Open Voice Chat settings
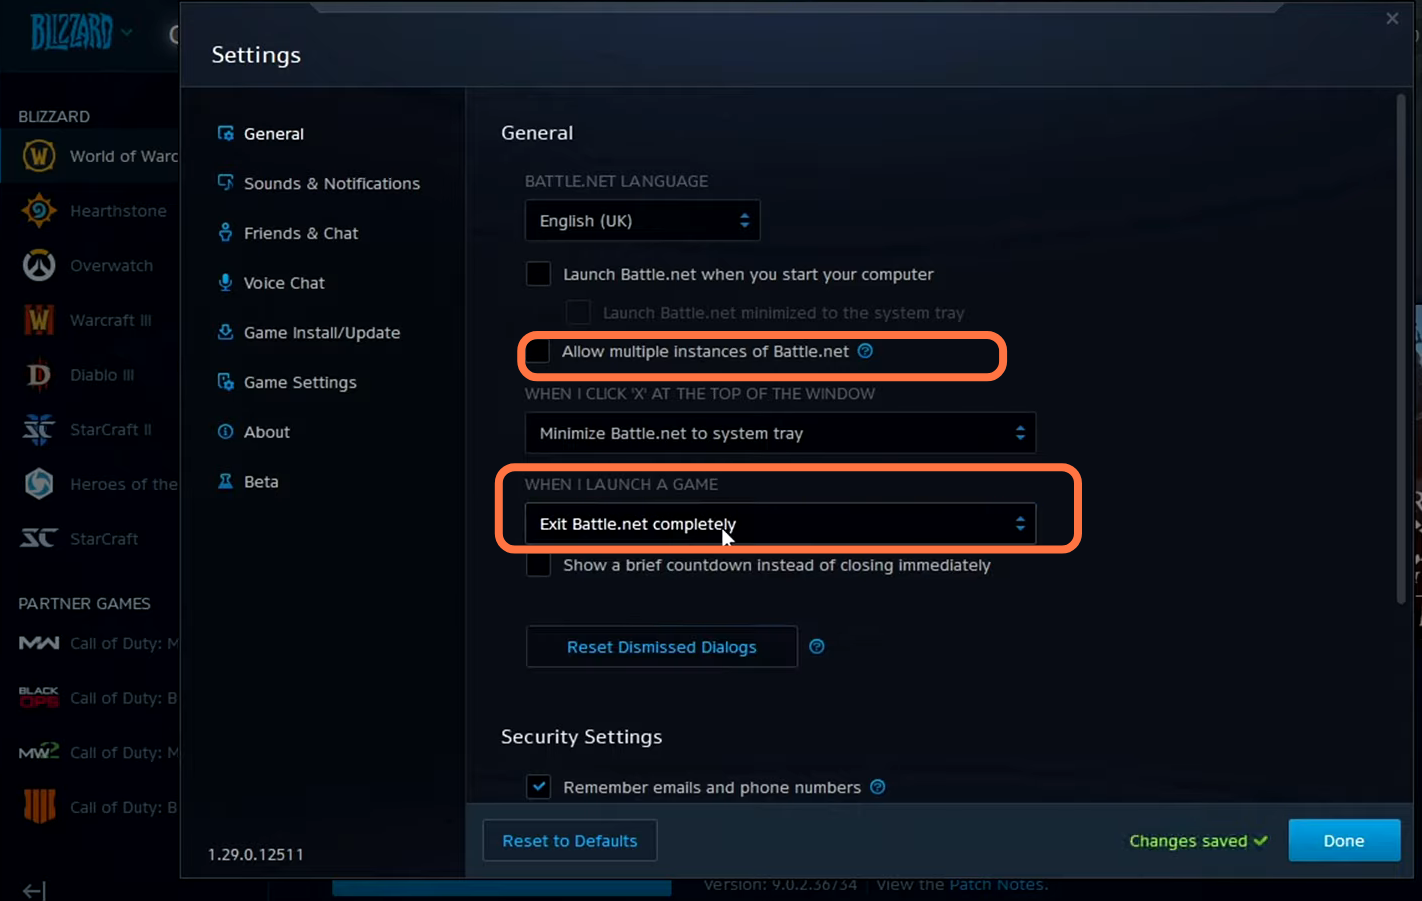Viewport: 1422px width, 901px height. (271, 283)
